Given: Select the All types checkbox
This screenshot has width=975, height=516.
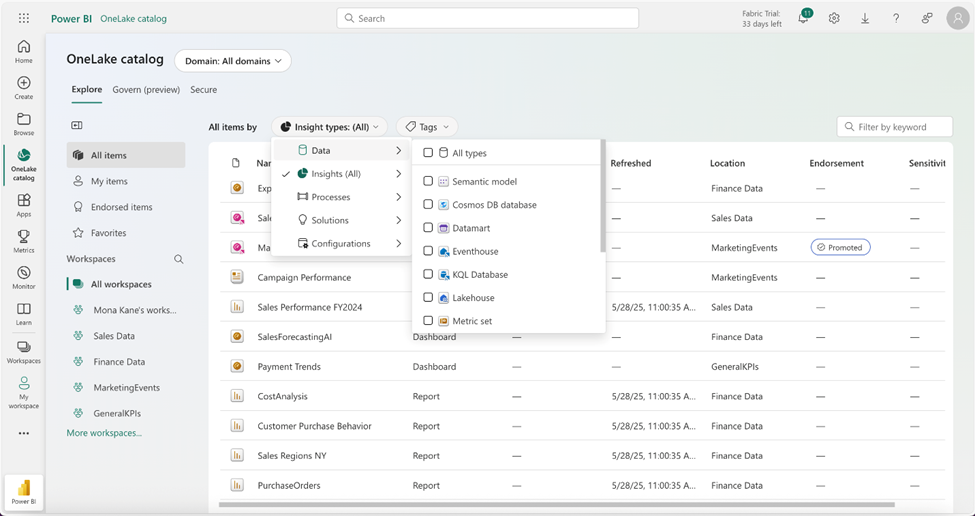Looking at the screenshot, I should pos(428,153).
